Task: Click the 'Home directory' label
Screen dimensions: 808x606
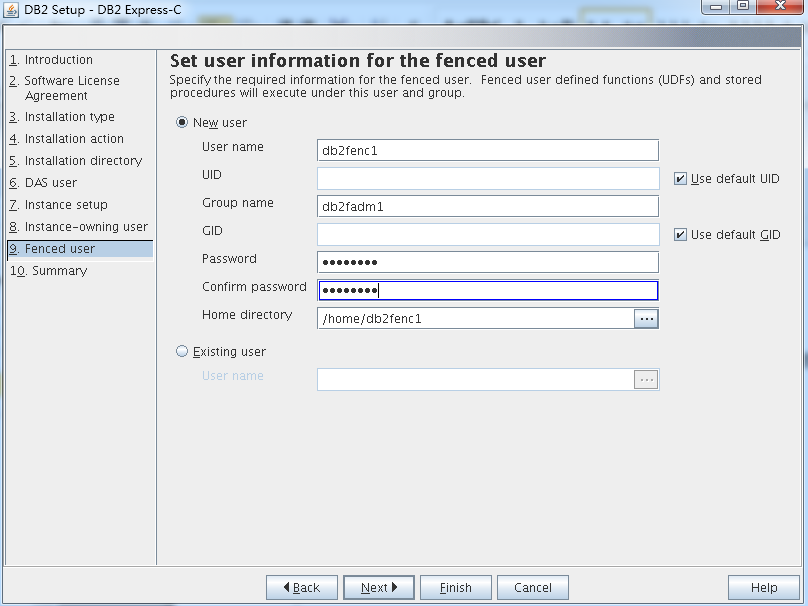Action: [x=247, y=315]
